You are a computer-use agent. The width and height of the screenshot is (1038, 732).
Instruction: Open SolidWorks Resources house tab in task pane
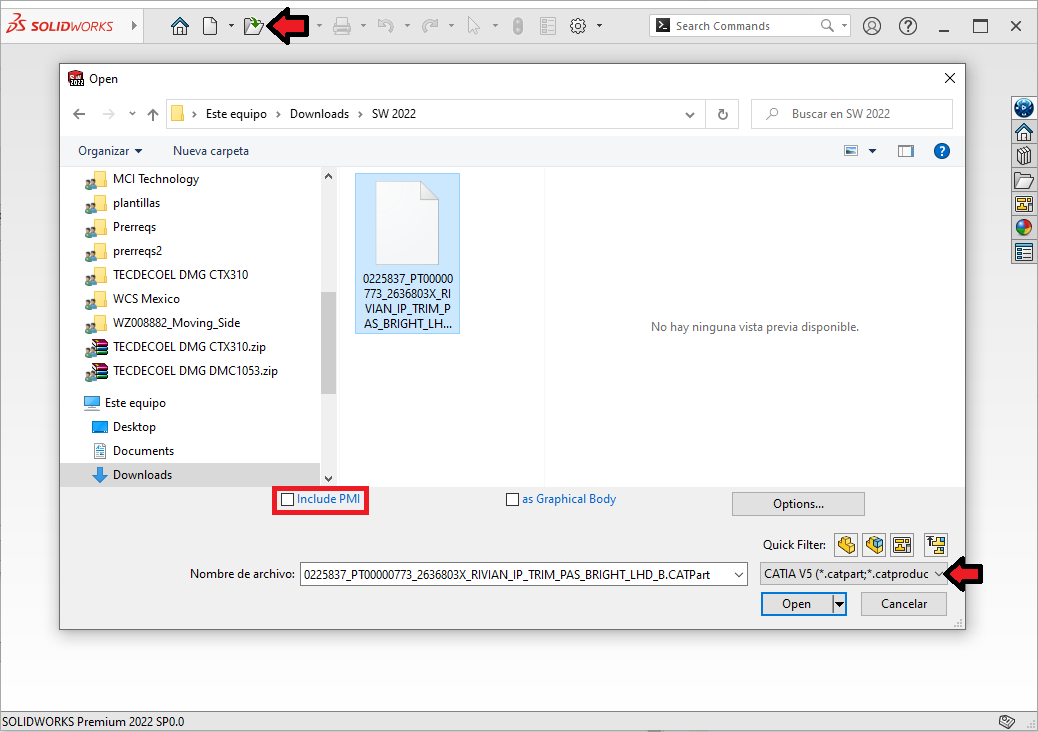[x=1023, y=132]
